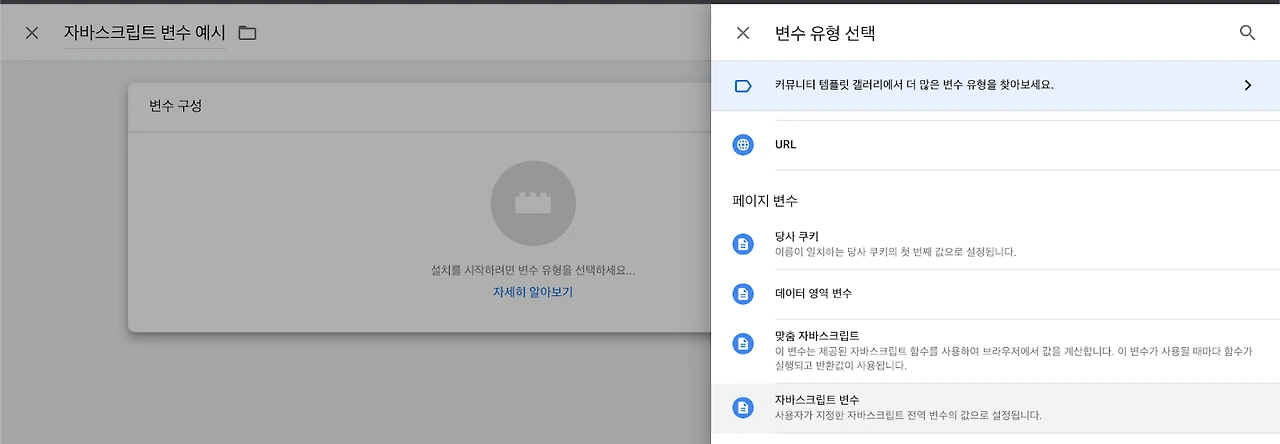The height and width of the screenshot is (444, 1280).
Task: Click the gray lego block variable type placeholder
Action: click(533, 203)
